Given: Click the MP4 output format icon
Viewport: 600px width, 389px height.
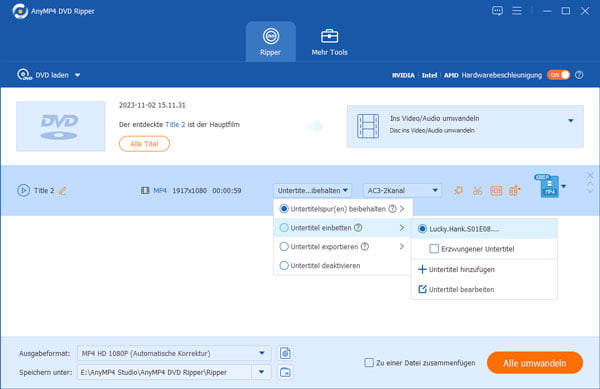Looking at the screenshot, I should (x=549, y=186).
